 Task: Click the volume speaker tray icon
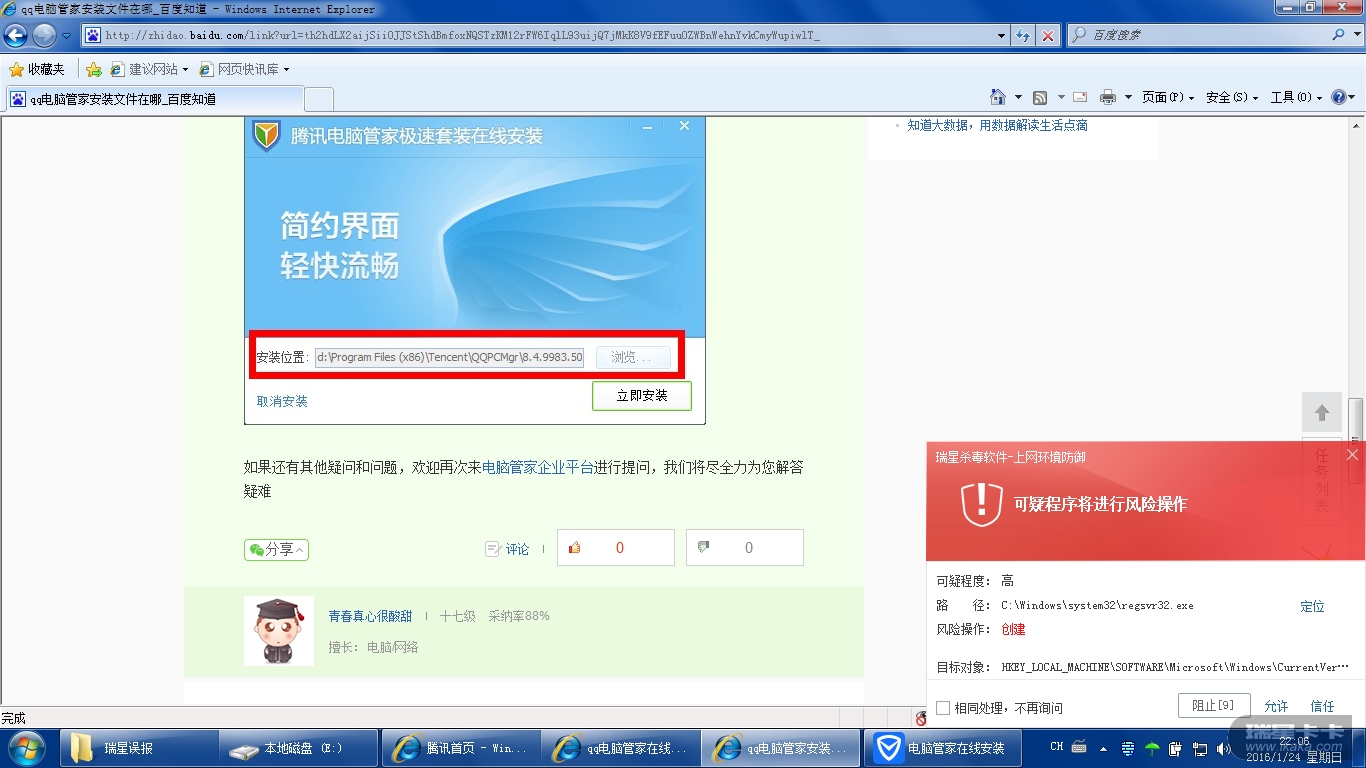click(1224, 748)
